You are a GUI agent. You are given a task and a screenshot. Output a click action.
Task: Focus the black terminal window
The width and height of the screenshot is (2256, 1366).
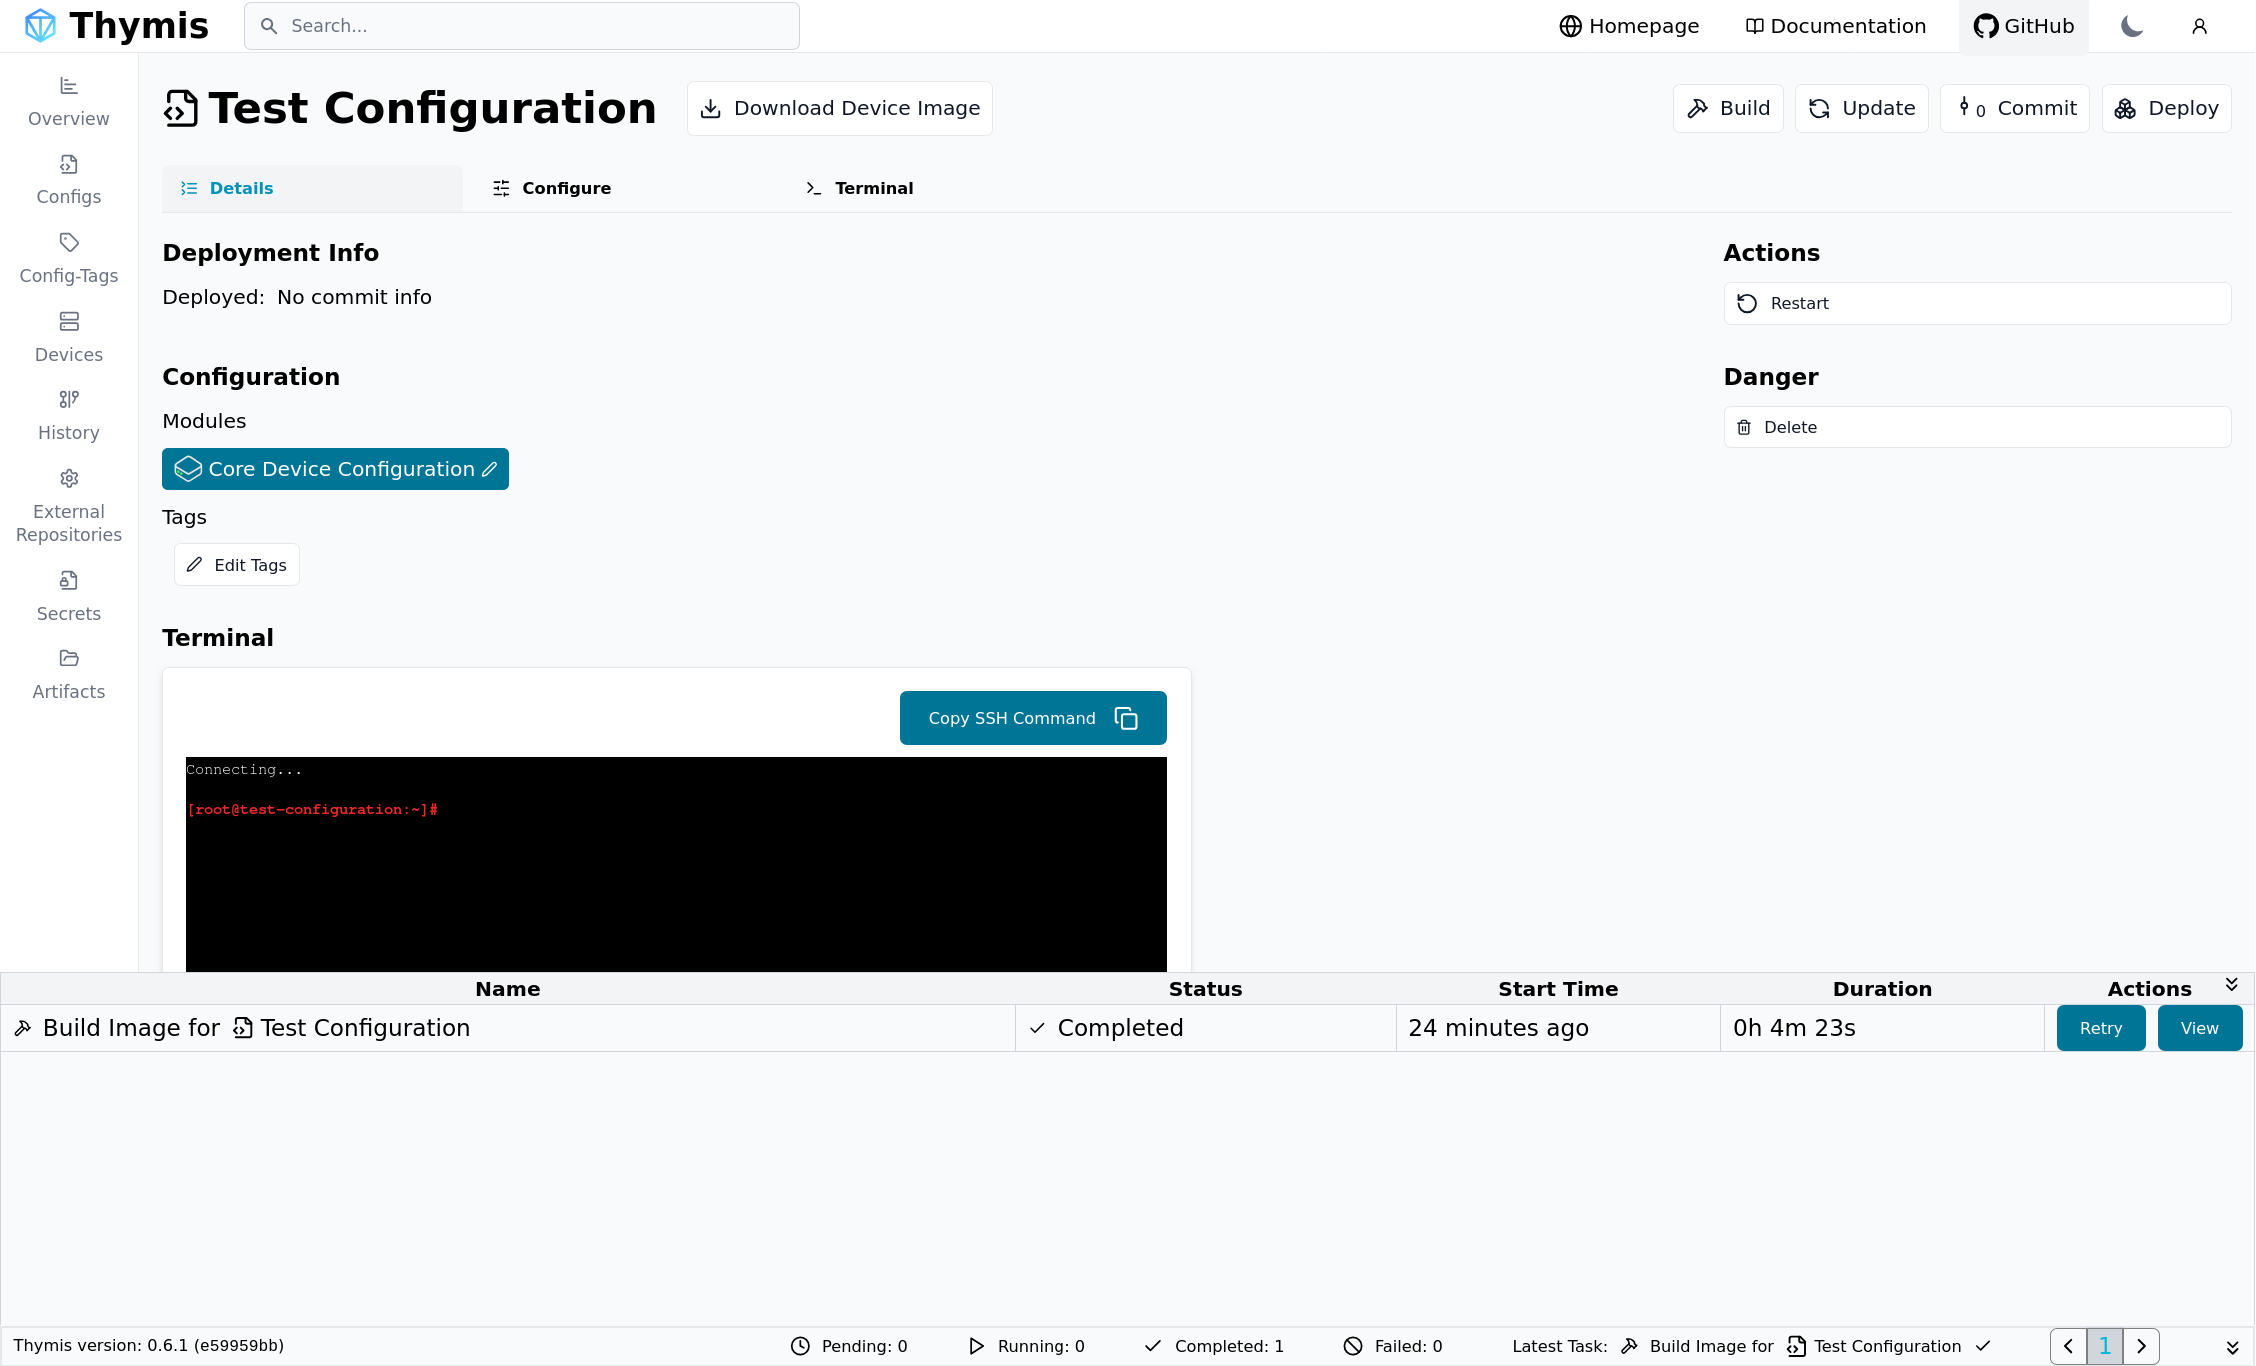click(x=676, y=864)
